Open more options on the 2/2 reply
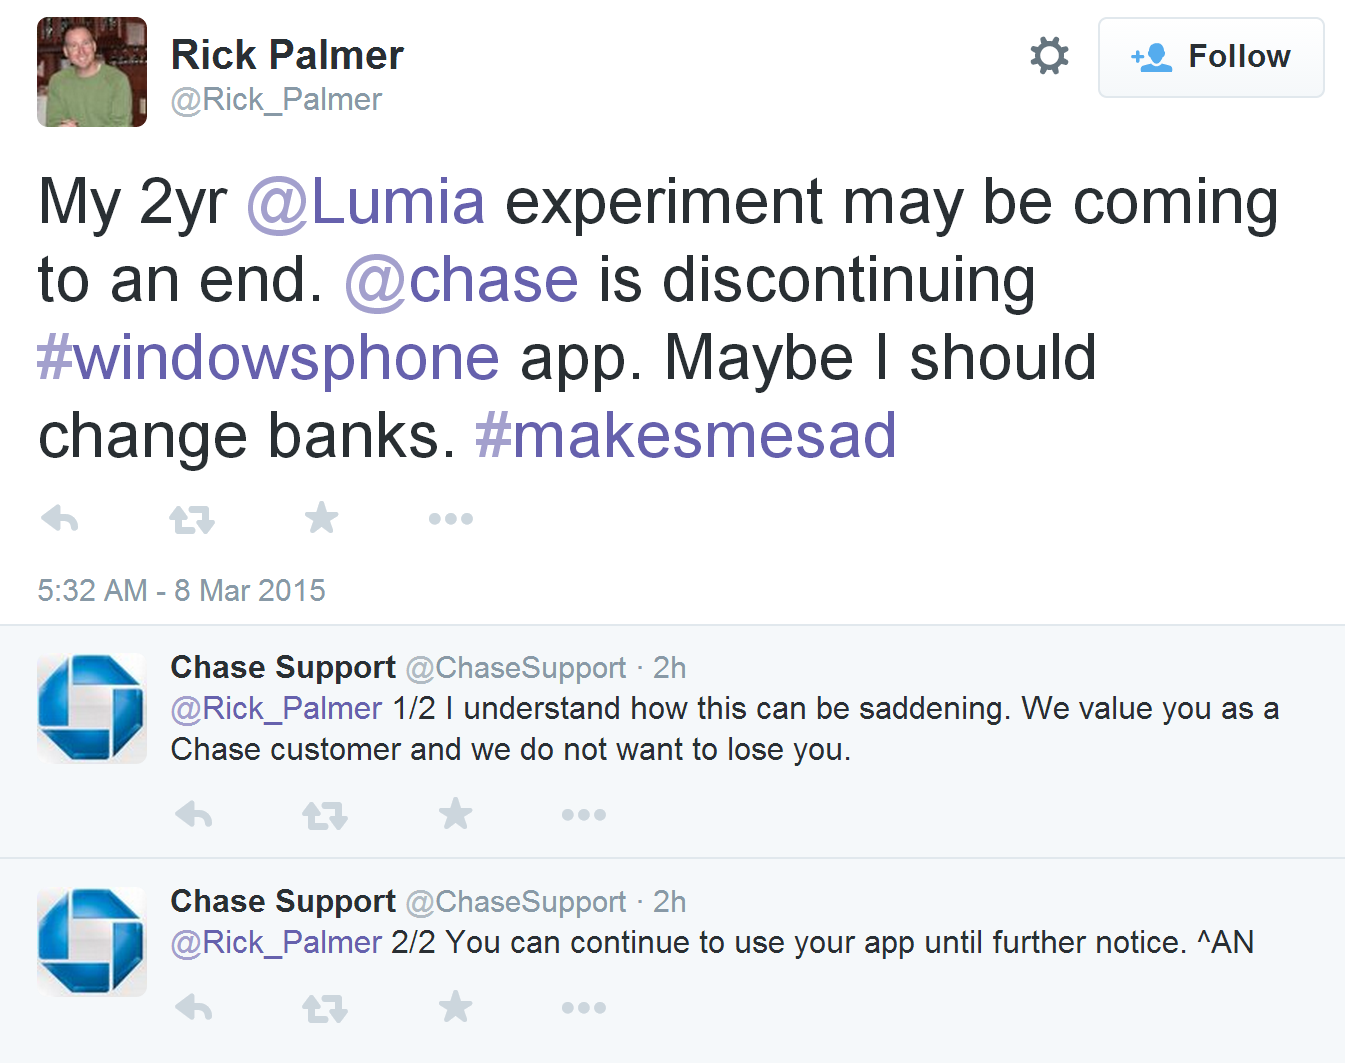Screen dimensions: 1345x1063 click(584, 1008)
